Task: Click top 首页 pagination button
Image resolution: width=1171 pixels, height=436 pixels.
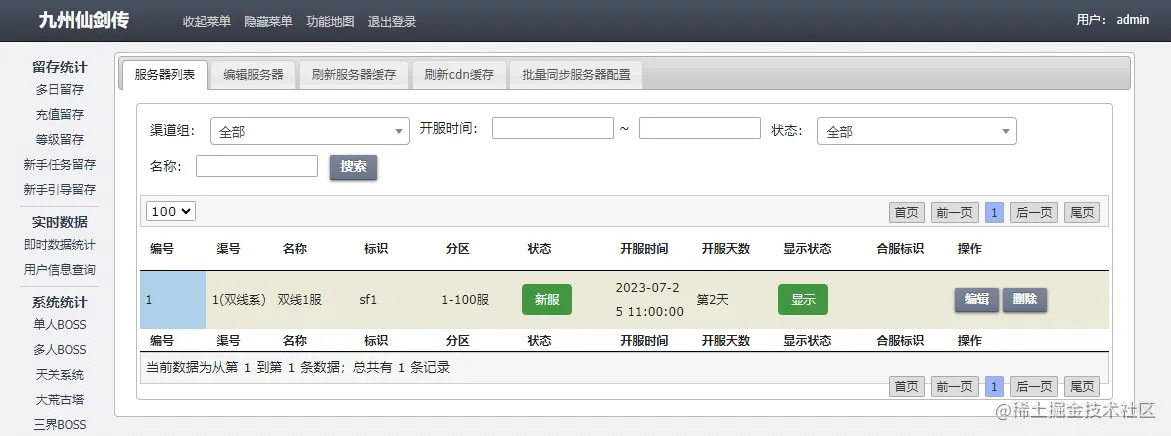Action: pos(907,213)
